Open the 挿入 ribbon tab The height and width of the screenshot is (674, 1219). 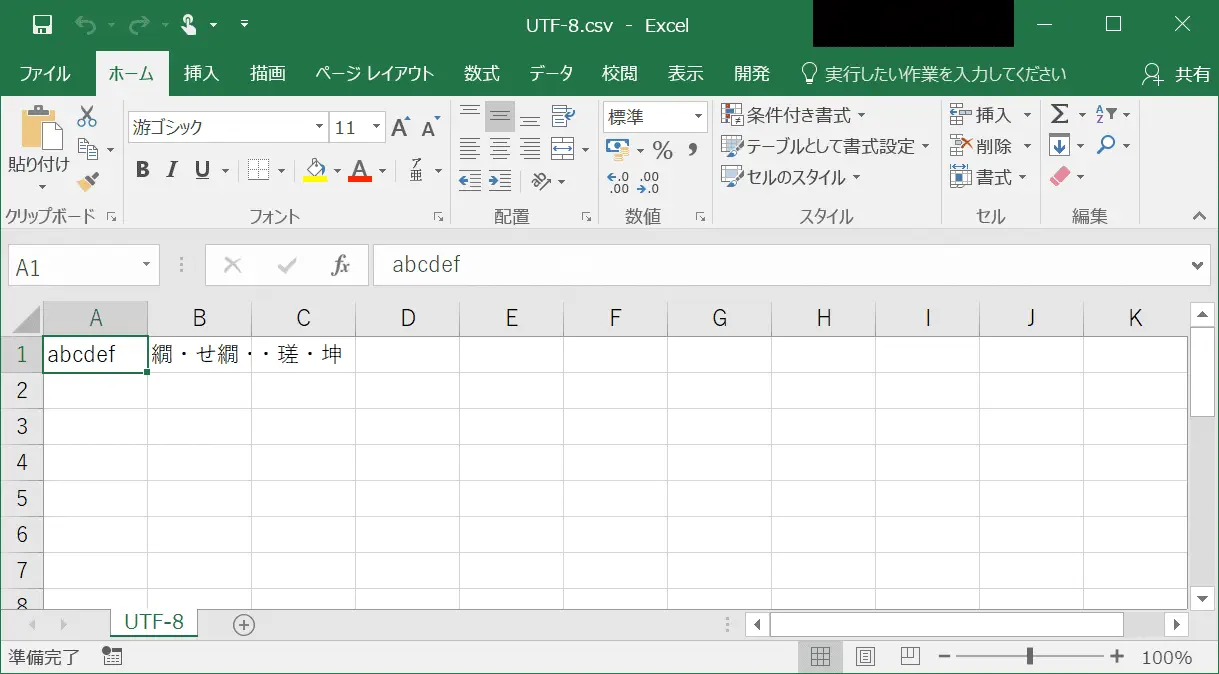click(x=201, y=74)
